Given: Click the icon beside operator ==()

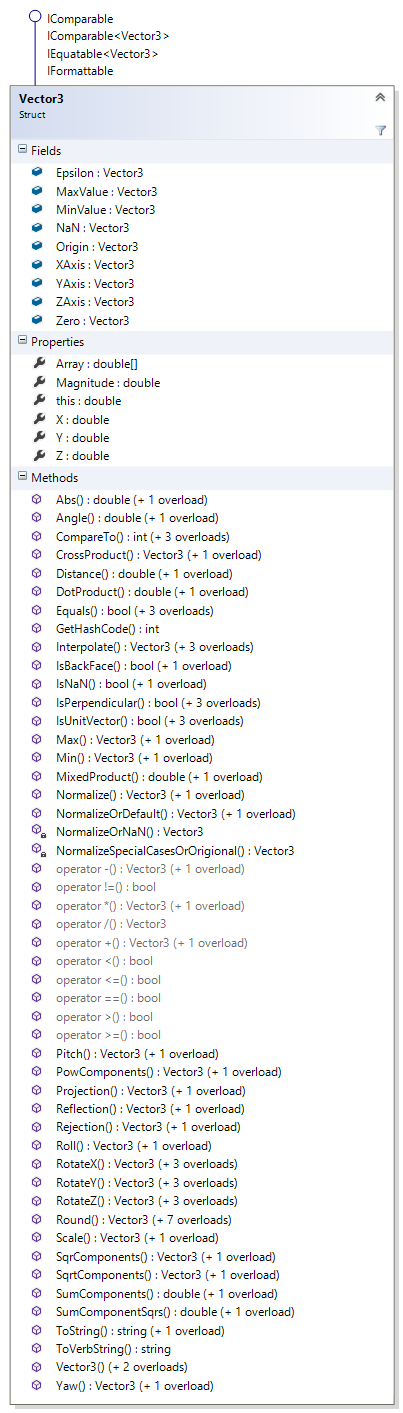Looking at the screenshot, I should (x=38, y=997).
